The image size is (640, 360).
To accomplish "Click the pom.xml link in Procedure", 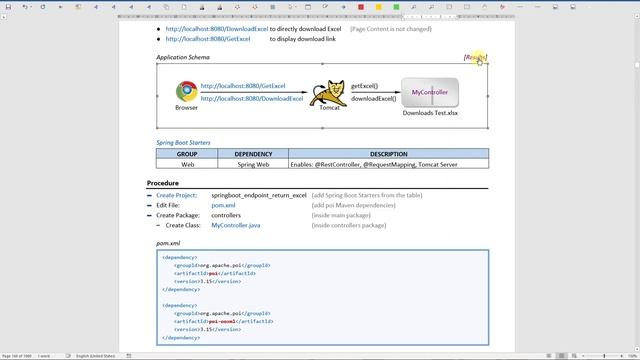I will coord(223,205).
